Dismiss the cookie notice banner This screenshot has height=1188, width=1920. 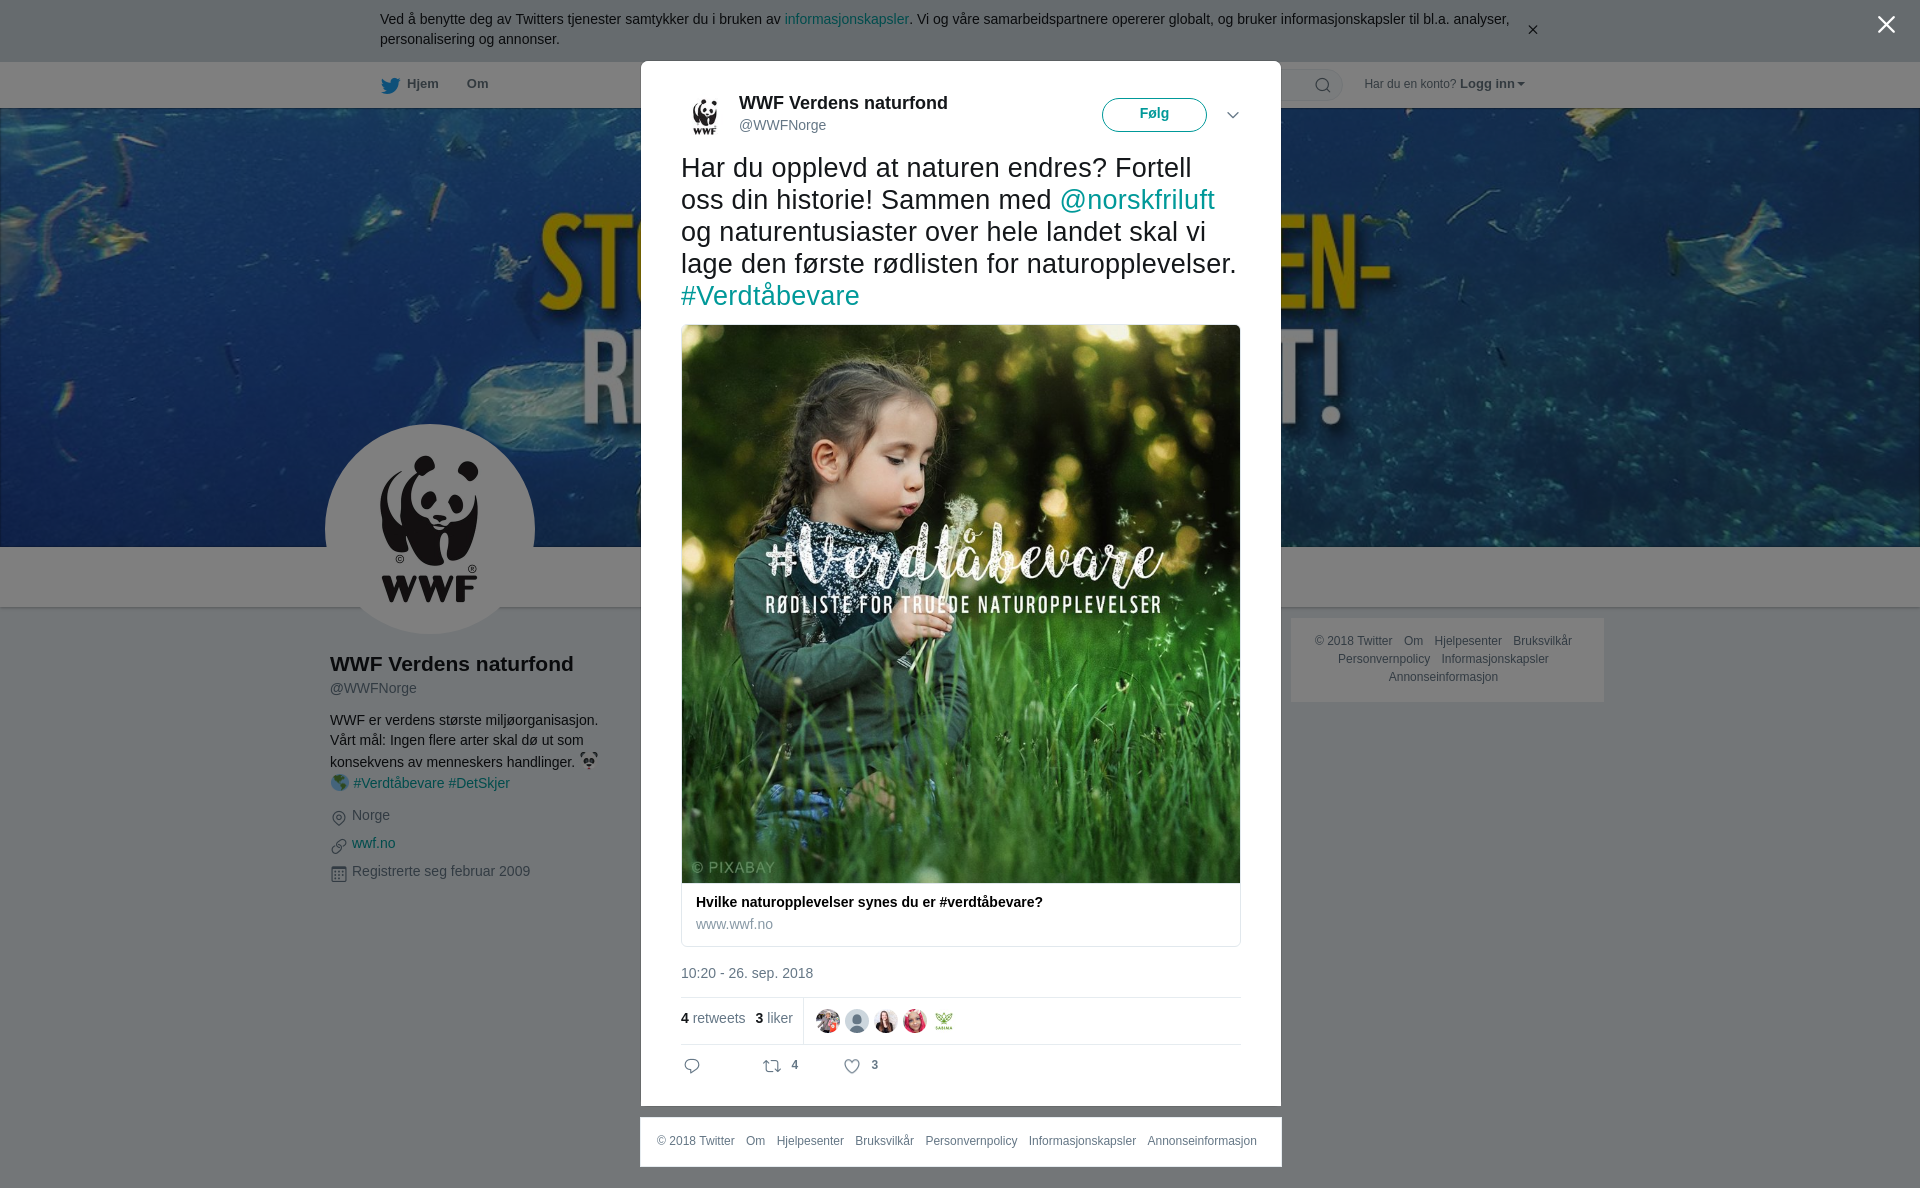(1532, 30)
